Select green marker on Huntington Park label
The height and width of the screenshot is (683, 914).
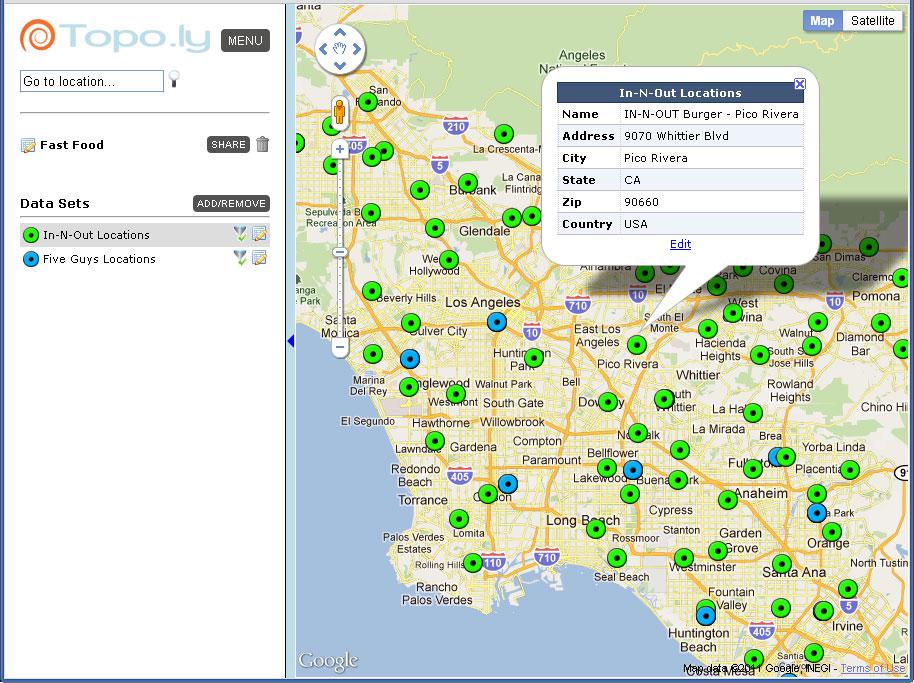(x=534, y=358)
